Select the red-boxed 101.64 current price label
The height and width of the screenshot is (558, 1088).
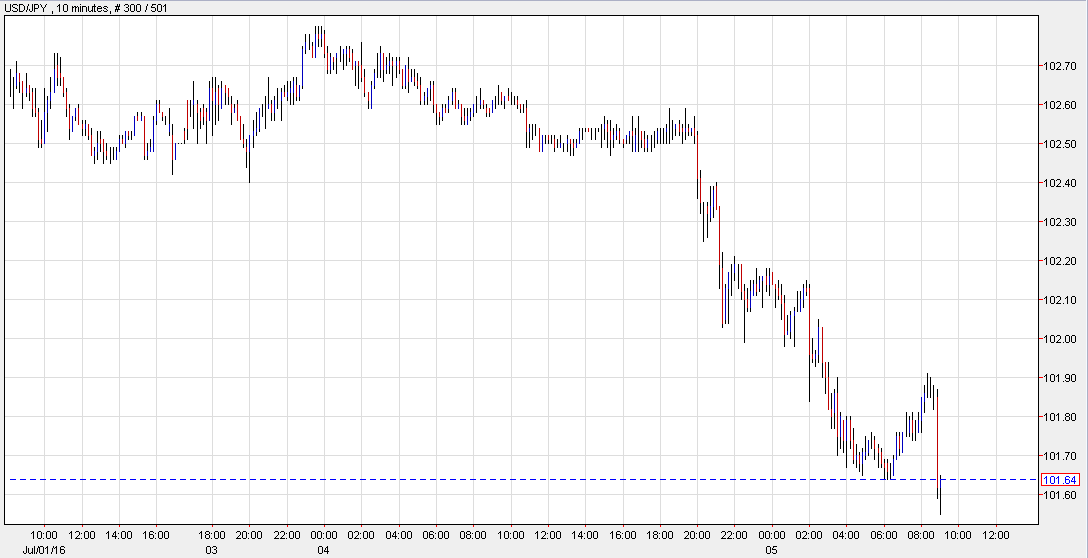[1060, 480]
